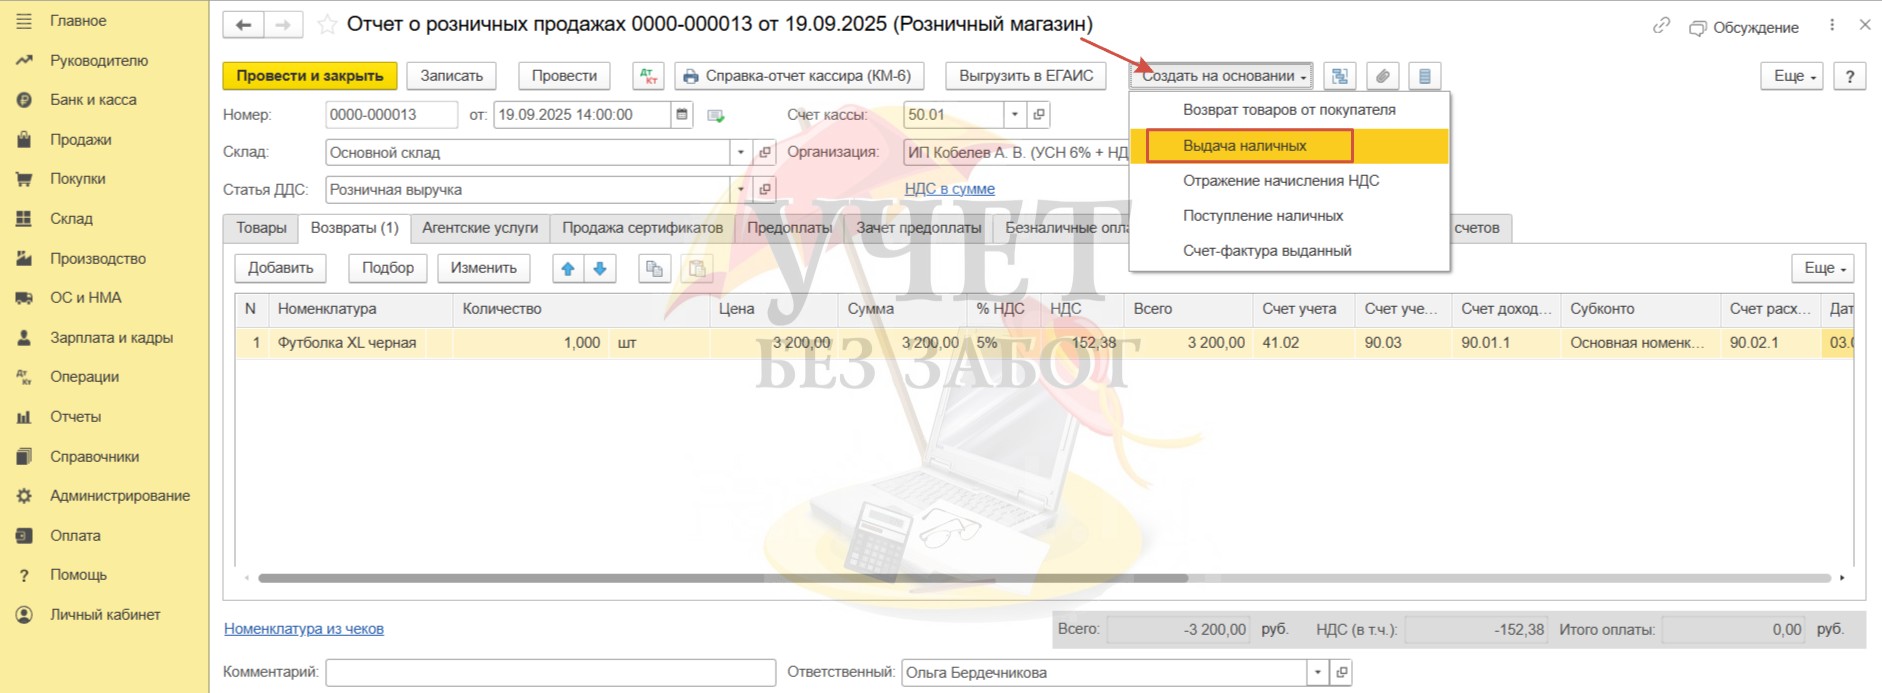The image size is (1882, 693).
Task: Open the Банк и касса section
Action: coord(93,99)
